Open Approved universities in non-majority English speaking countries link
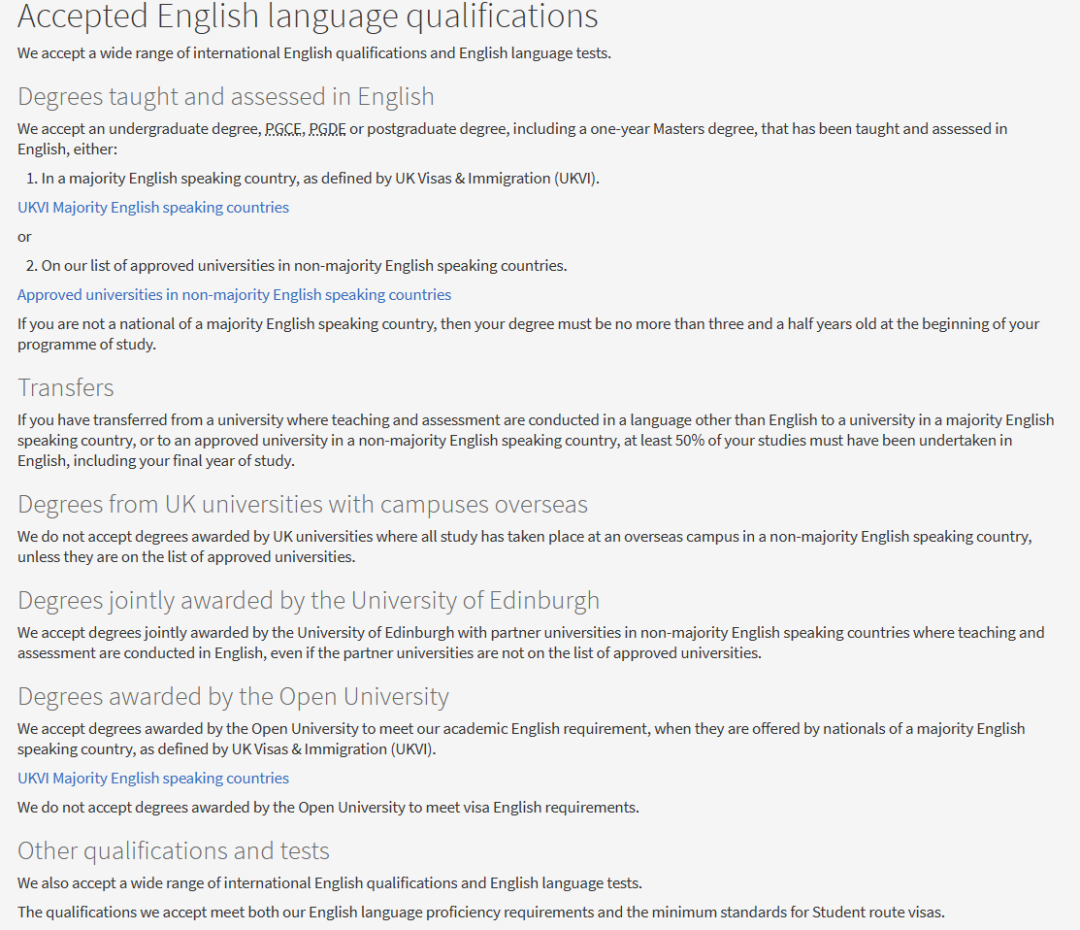The width and height of the screenshot is (1080, 930). click(234, 295)
